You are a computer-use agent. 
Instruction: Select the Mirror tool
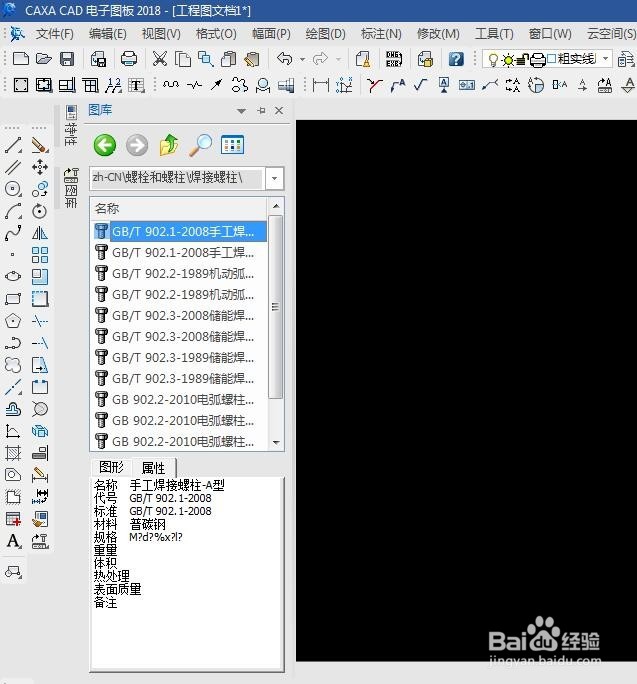pos(40,233)
